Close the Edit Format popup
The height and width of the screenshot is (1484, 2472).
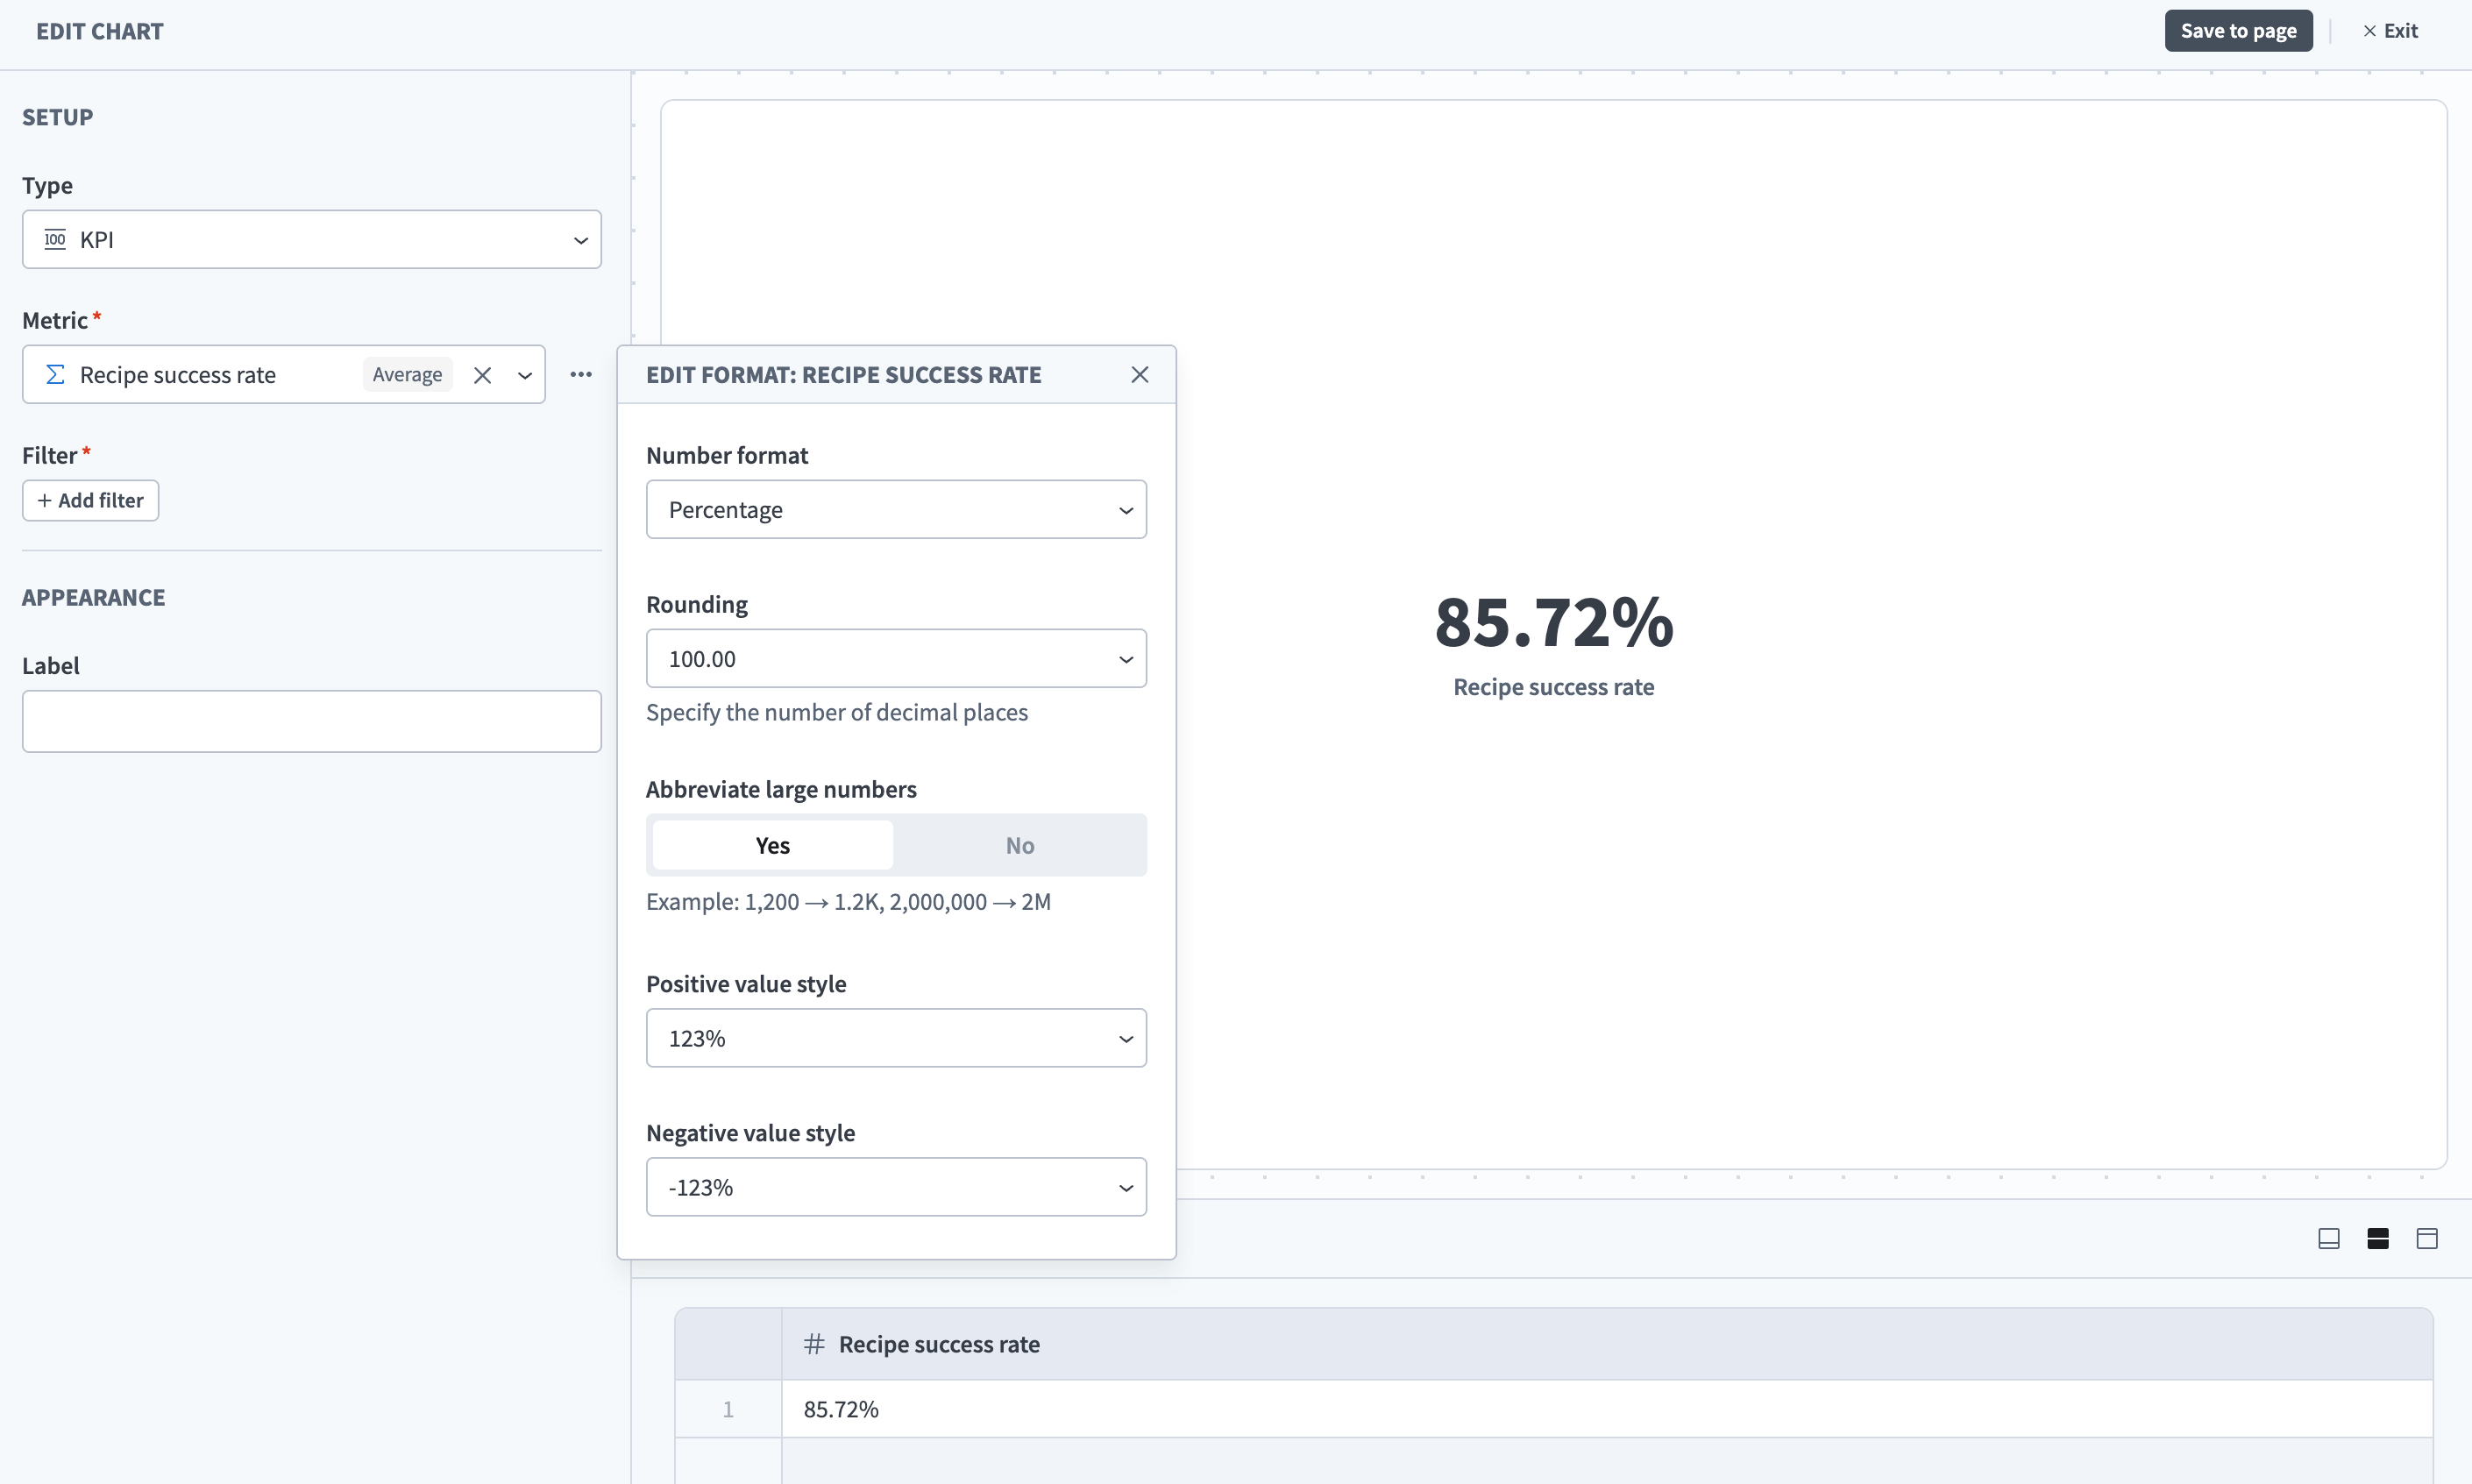tap(1140, 375)
